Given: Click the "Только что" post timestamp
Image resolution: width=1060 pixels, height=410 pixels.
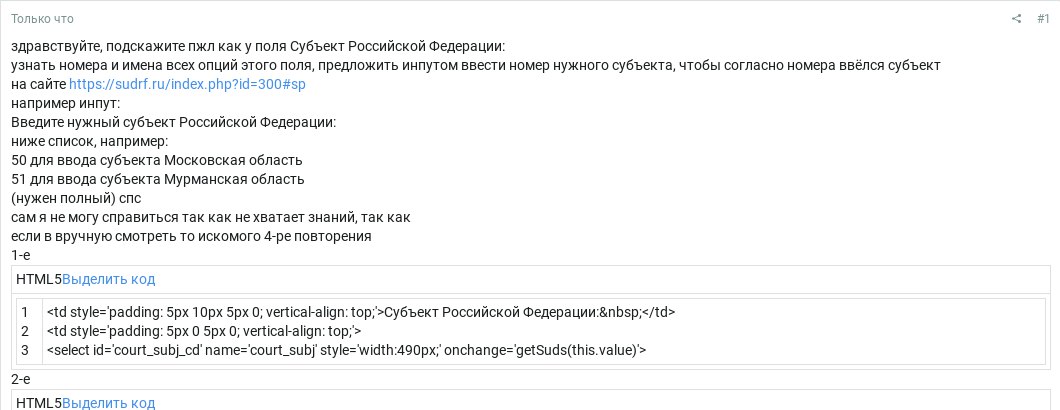Looking at the screenshot, I should pyautogui.click(x=42, y=19).
